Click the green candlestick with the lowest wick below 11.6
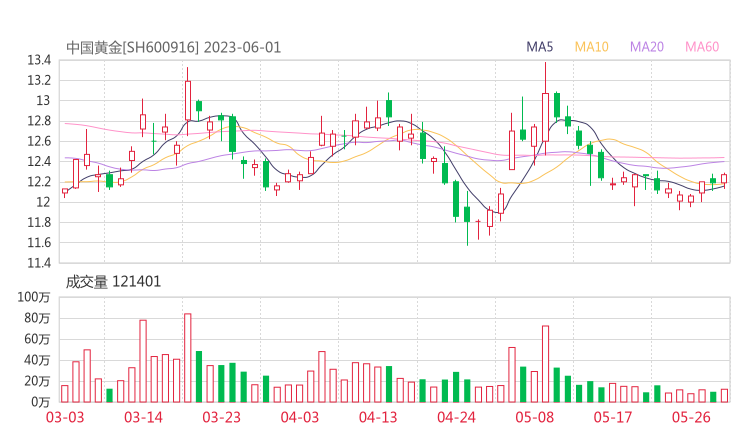Image resolution: width=740 pixels, height=440 pixels. (x=467, y=218)
